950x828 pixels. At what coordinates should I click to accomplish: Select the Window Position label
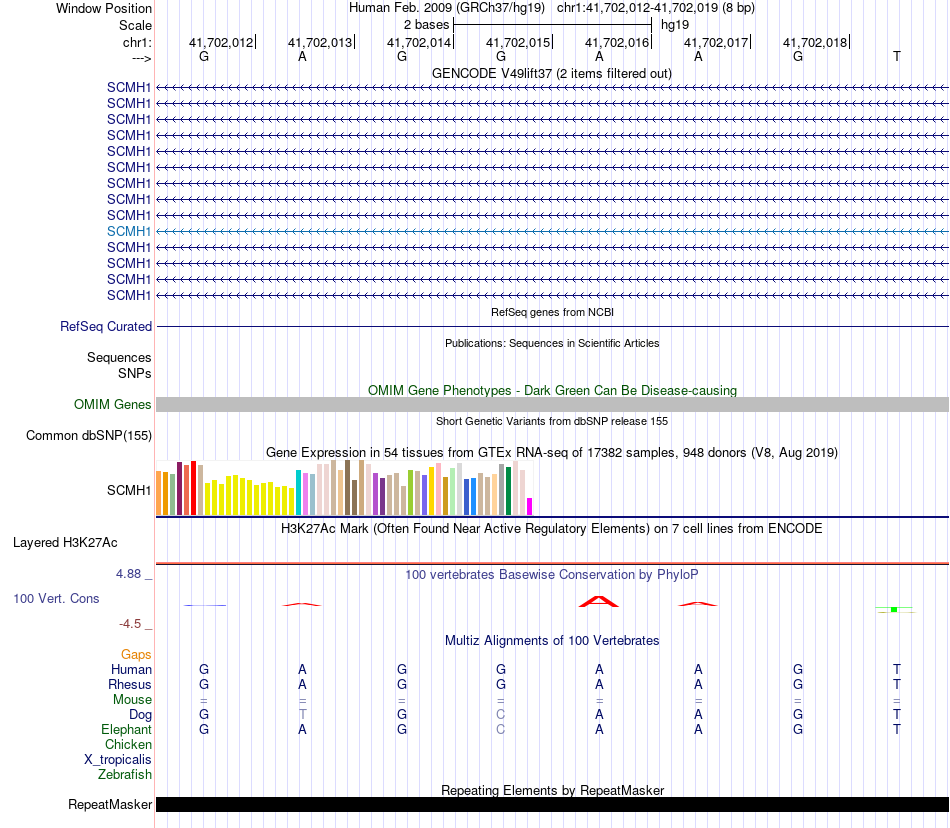coord(104,8)
